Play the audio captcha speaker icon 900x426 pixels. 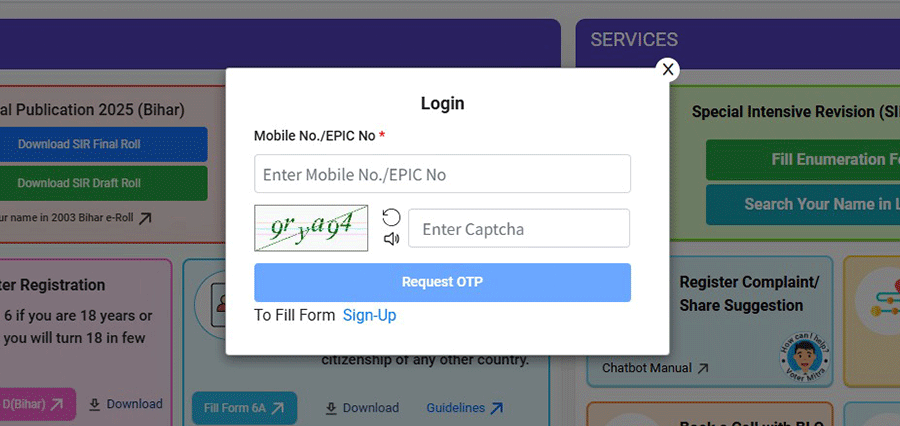coord(391,239)
